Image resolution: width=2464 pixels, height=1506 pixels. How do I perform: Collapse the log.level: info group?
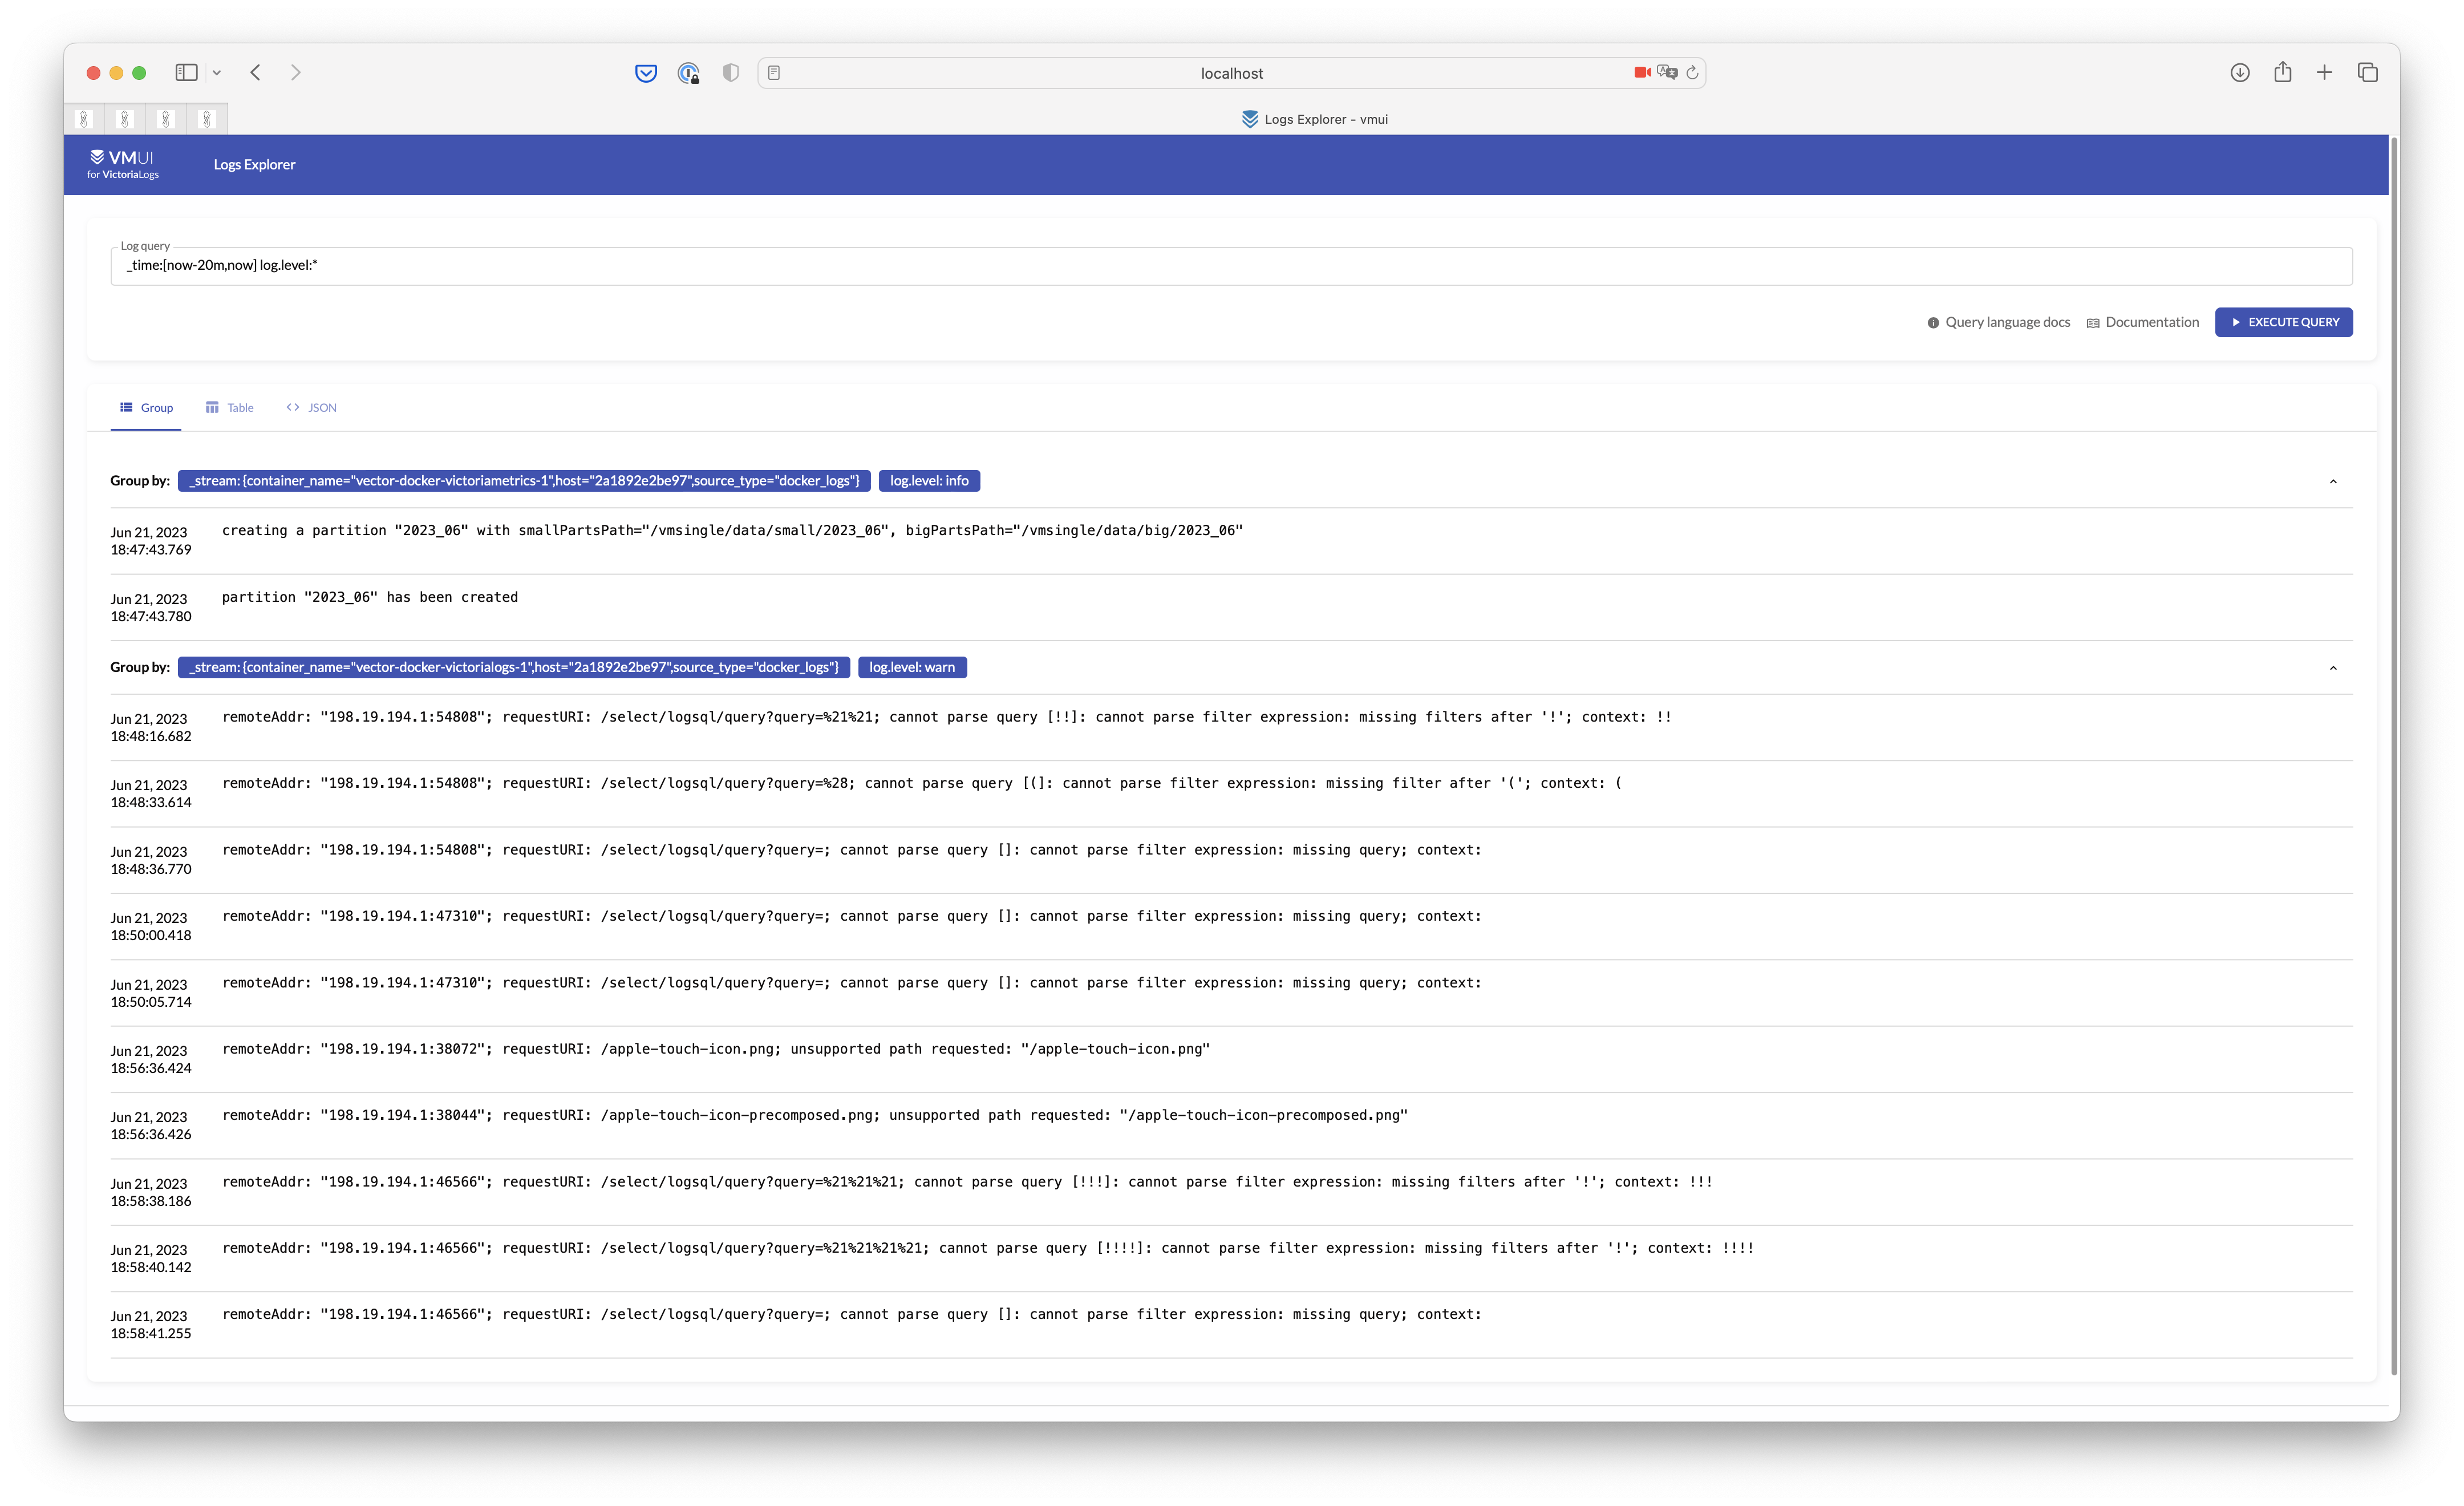click(x=2333, y=481)
